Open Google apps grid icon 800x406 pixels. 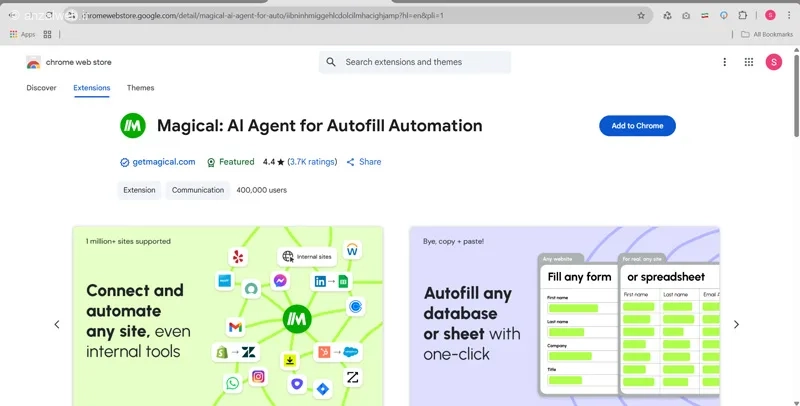point(748,62)
